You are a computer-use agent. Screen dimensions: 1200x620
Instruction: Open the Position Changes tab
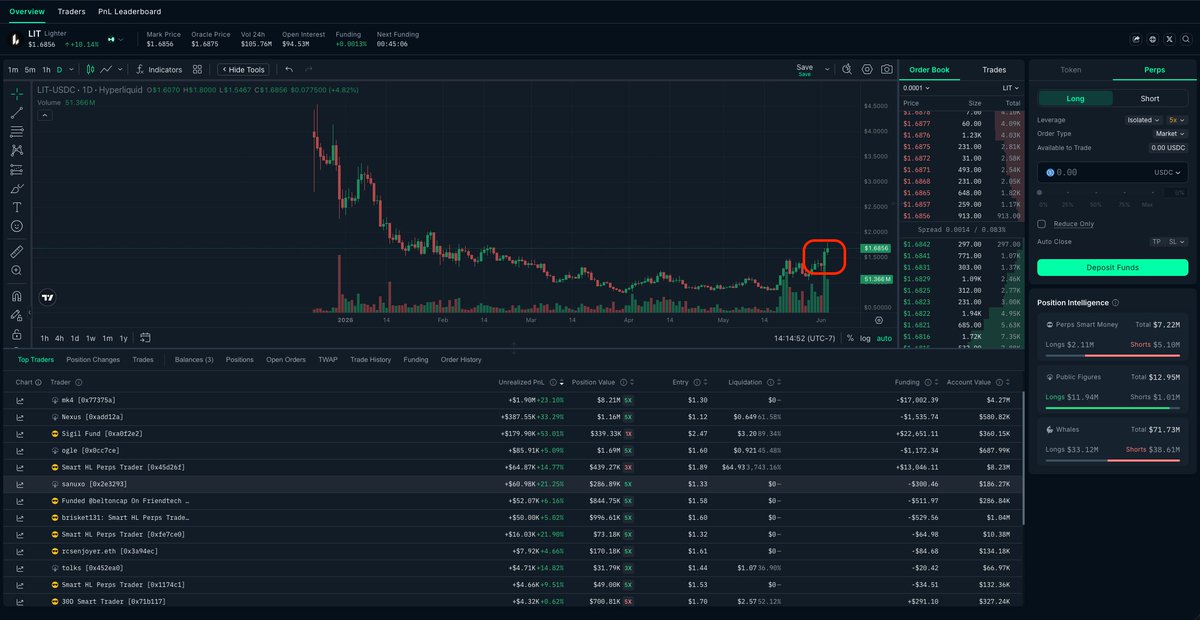pyautogui.click(x=93, y=359)
